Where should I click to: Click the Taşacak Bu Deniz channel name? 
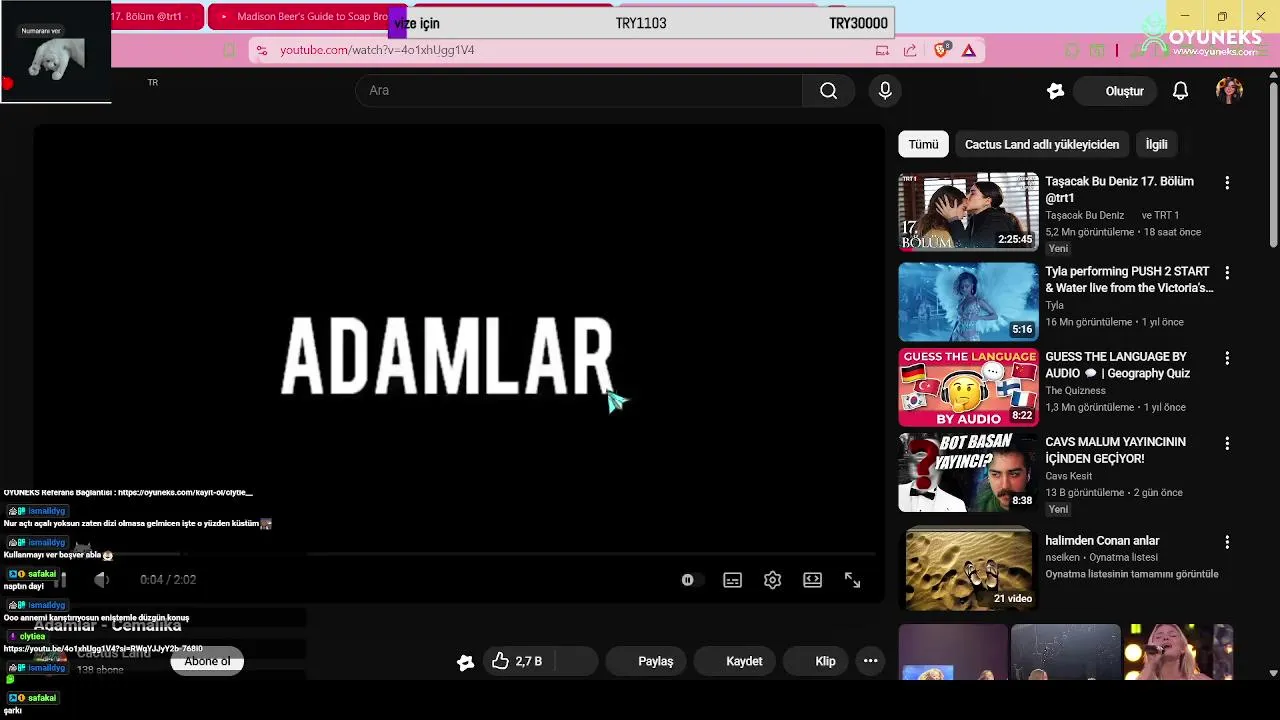(1085, 215)
